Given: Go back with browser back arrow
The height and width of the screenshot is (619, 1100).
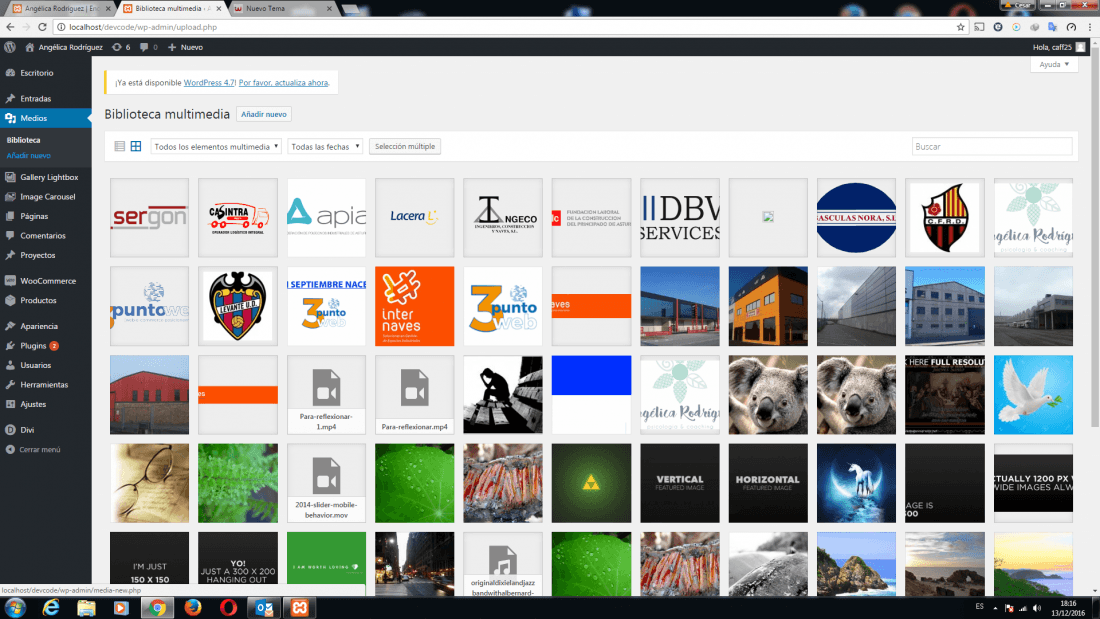Looking at the screenshot, I should (10, 27).
